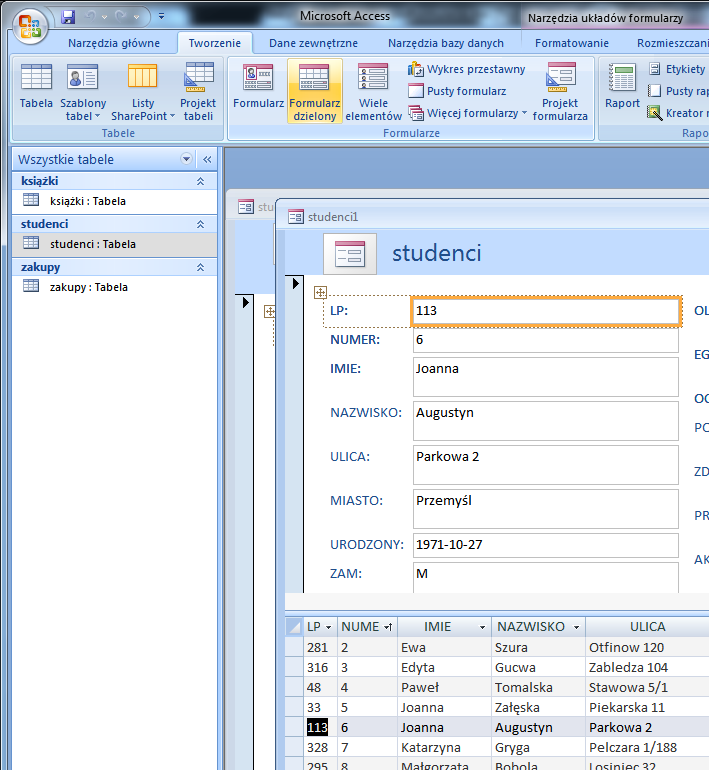Collapse the zakupy group
The height and width of the screenshot is (770, 709).
tap(200, 267)
